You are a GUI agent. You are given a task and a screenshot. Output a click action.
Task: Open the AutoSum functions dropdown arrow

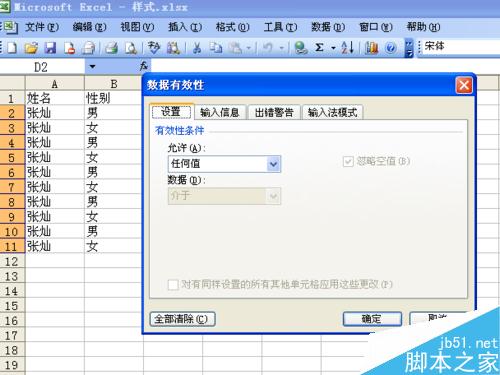coord(333,48)
